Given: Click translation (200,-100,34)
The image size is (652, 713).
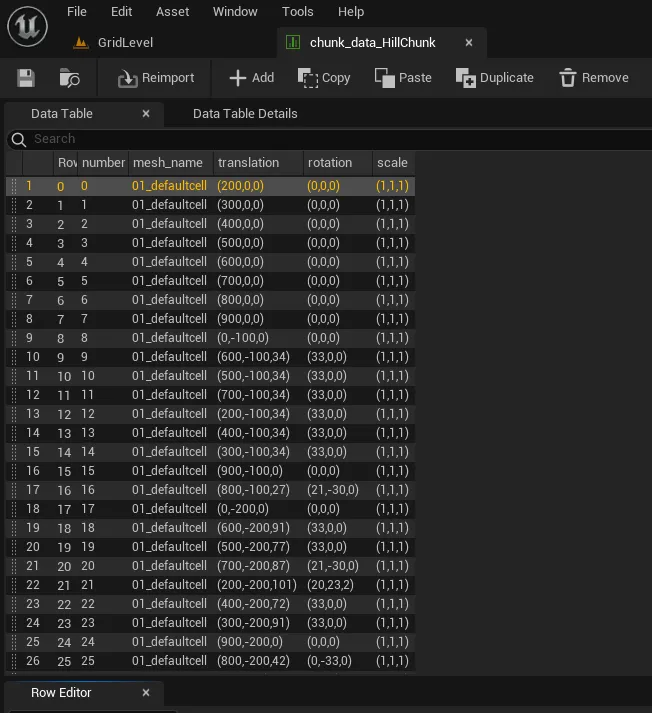Looking at the screenshot, I should click(x=253, y=414).
